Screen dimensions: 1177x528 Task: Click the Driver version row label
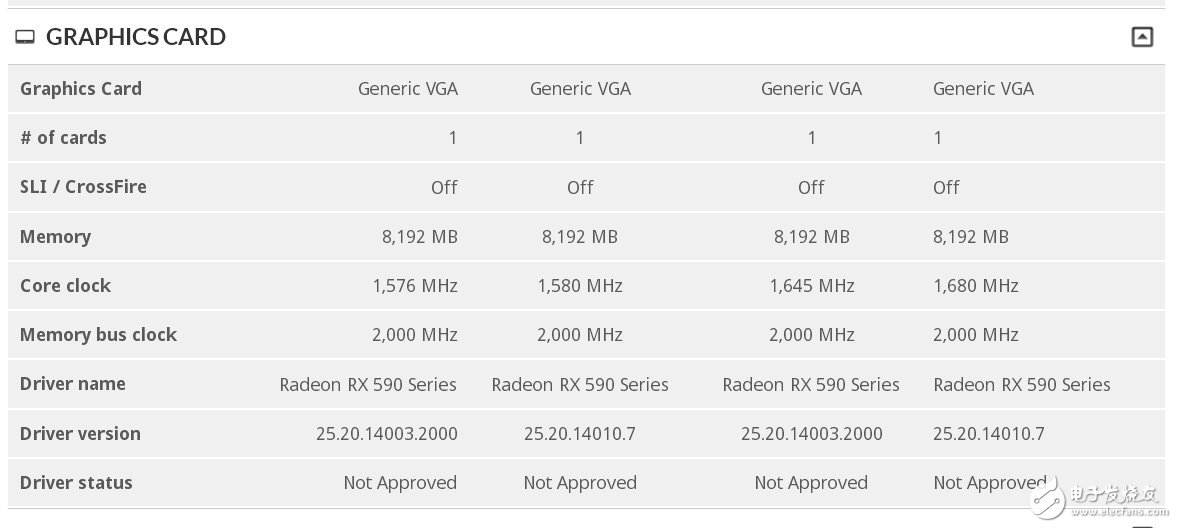(x=80, y=434)
